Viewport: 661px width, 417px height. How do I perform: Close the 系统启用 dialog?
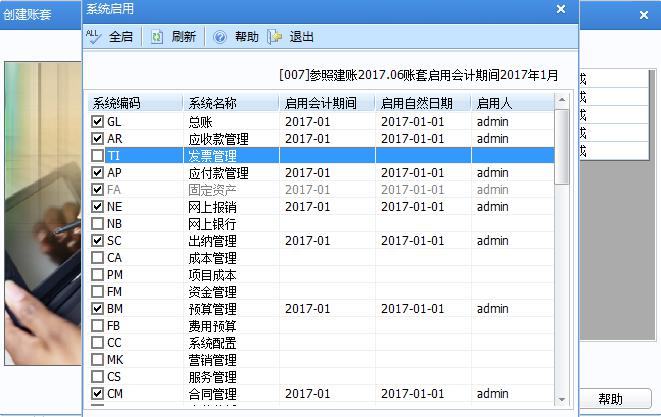click(561, 9)
